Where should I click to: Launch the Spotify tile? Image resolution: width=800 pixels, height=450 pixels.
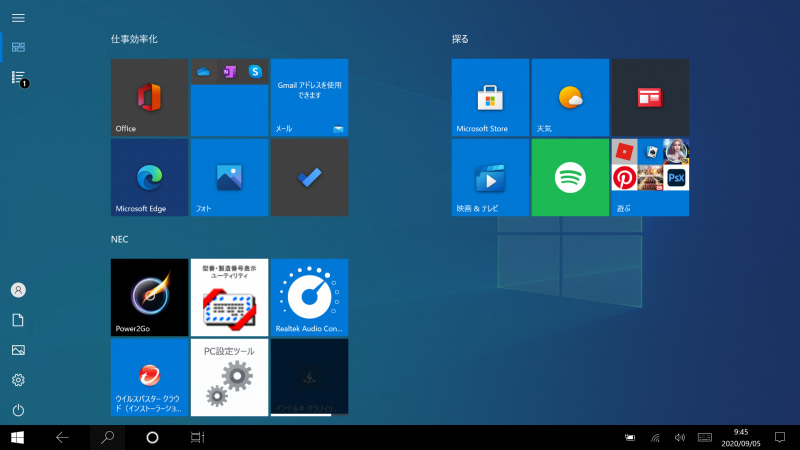point(570,178)
